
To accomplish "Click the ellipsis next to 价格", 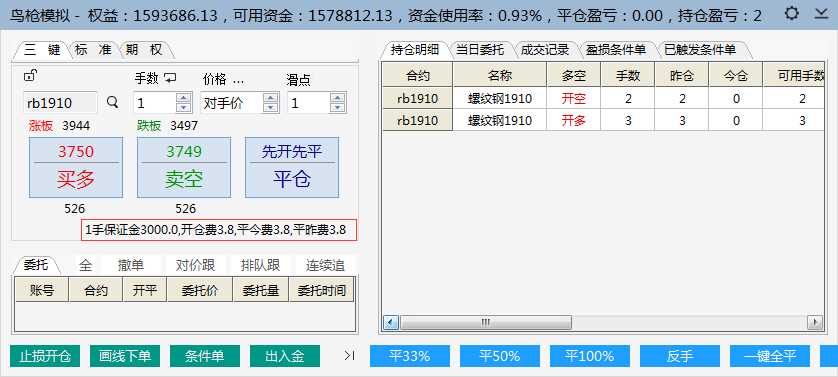I will (239, 82).
